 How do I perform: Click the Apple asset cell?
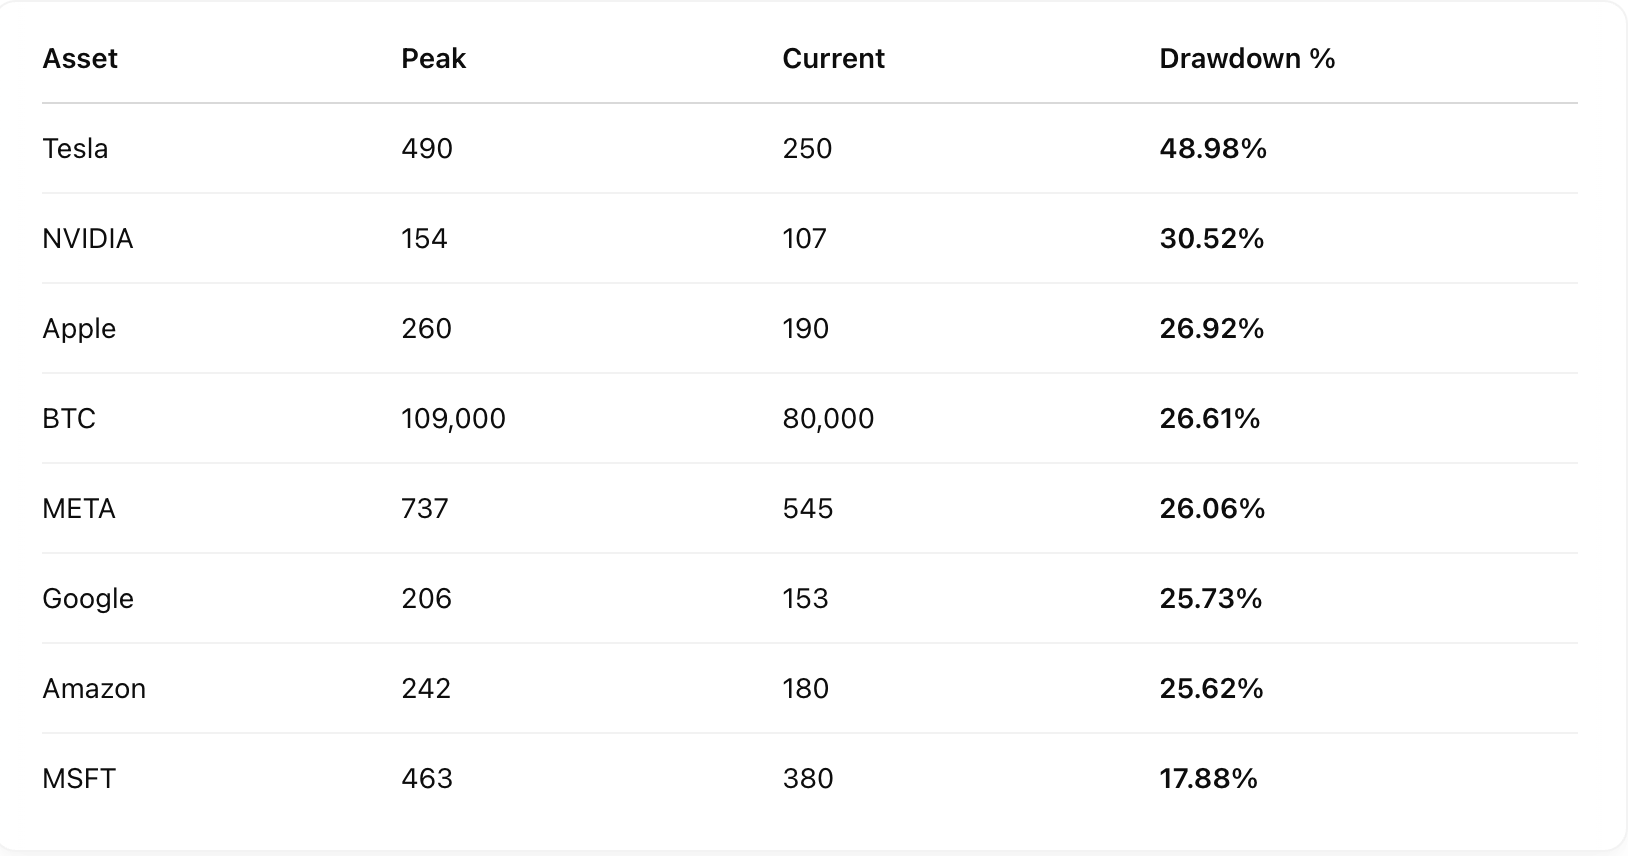(79, 329)
